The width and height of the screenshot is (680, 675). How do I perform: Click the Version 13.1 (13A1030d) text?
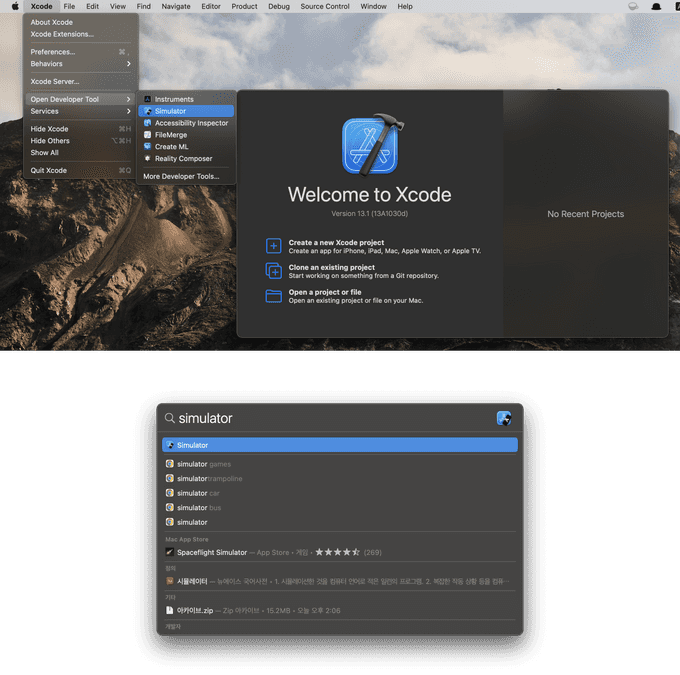[369, 213]
